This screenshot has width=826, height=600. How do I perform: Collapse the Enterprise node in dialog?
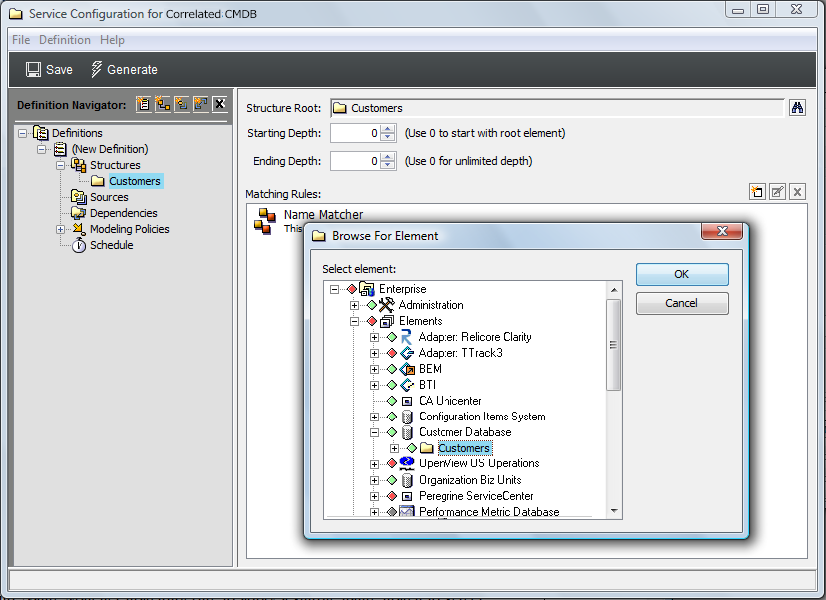pyautogui.click(x=334, y=289)
